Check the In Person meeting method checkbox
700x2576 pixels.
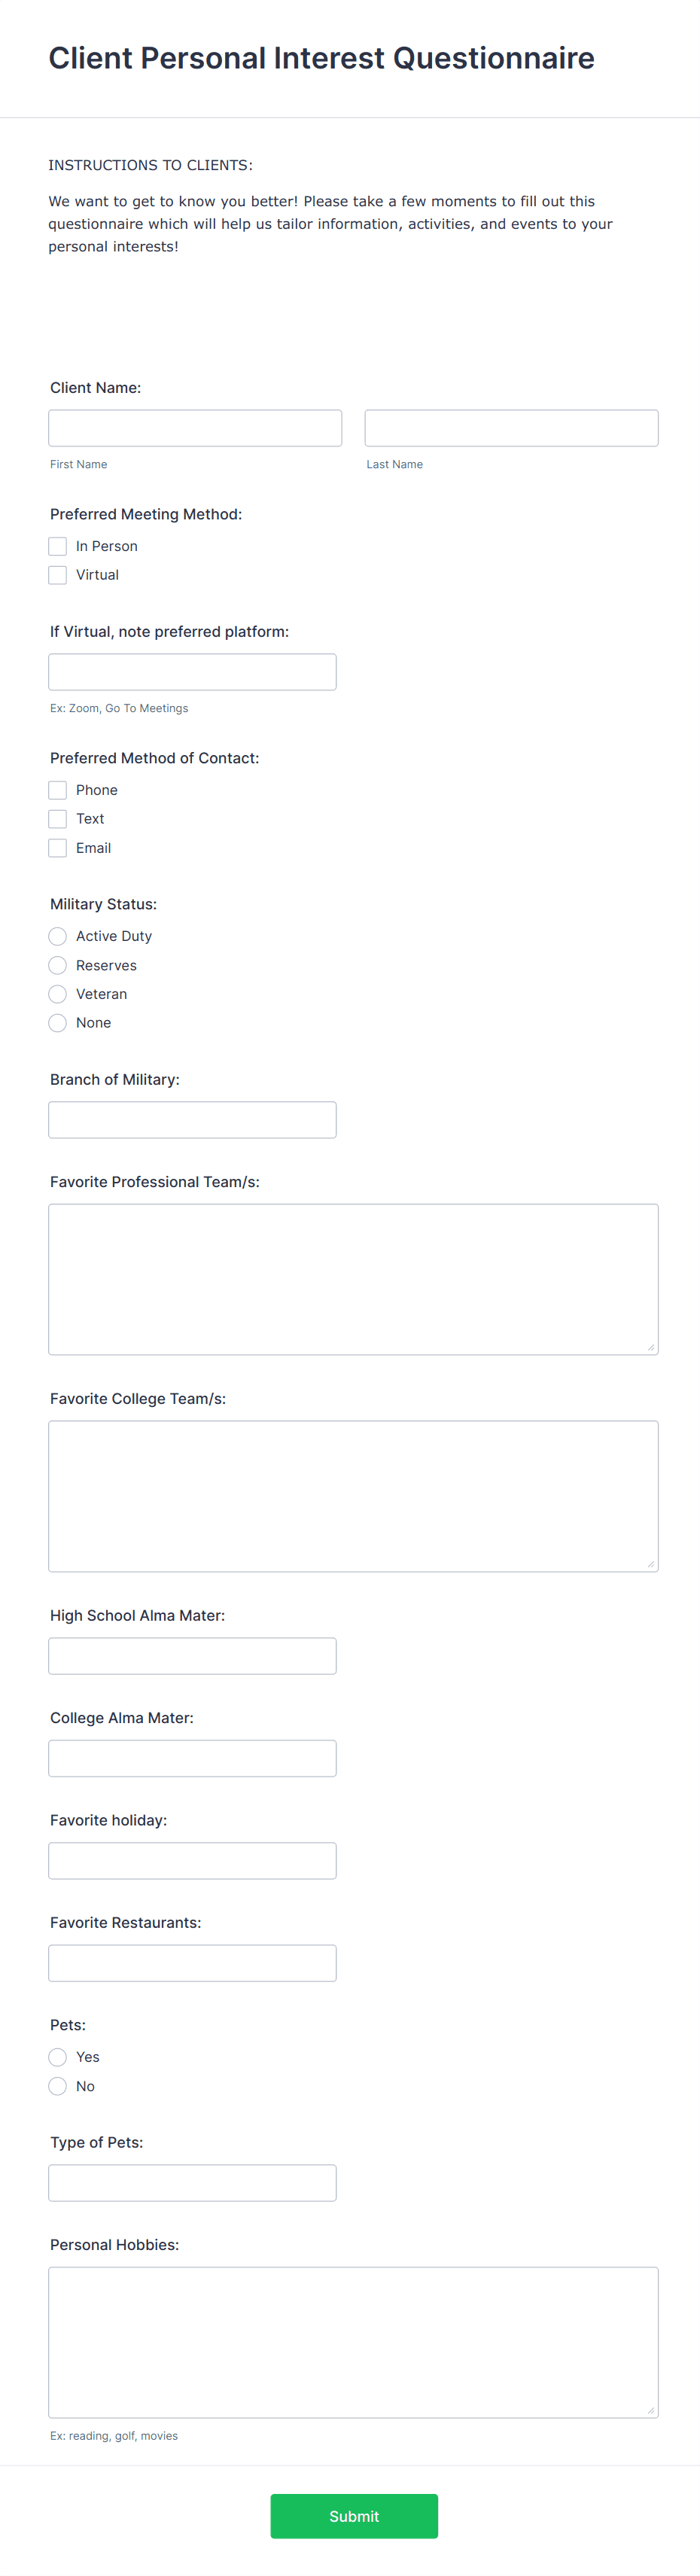point(58,546)
